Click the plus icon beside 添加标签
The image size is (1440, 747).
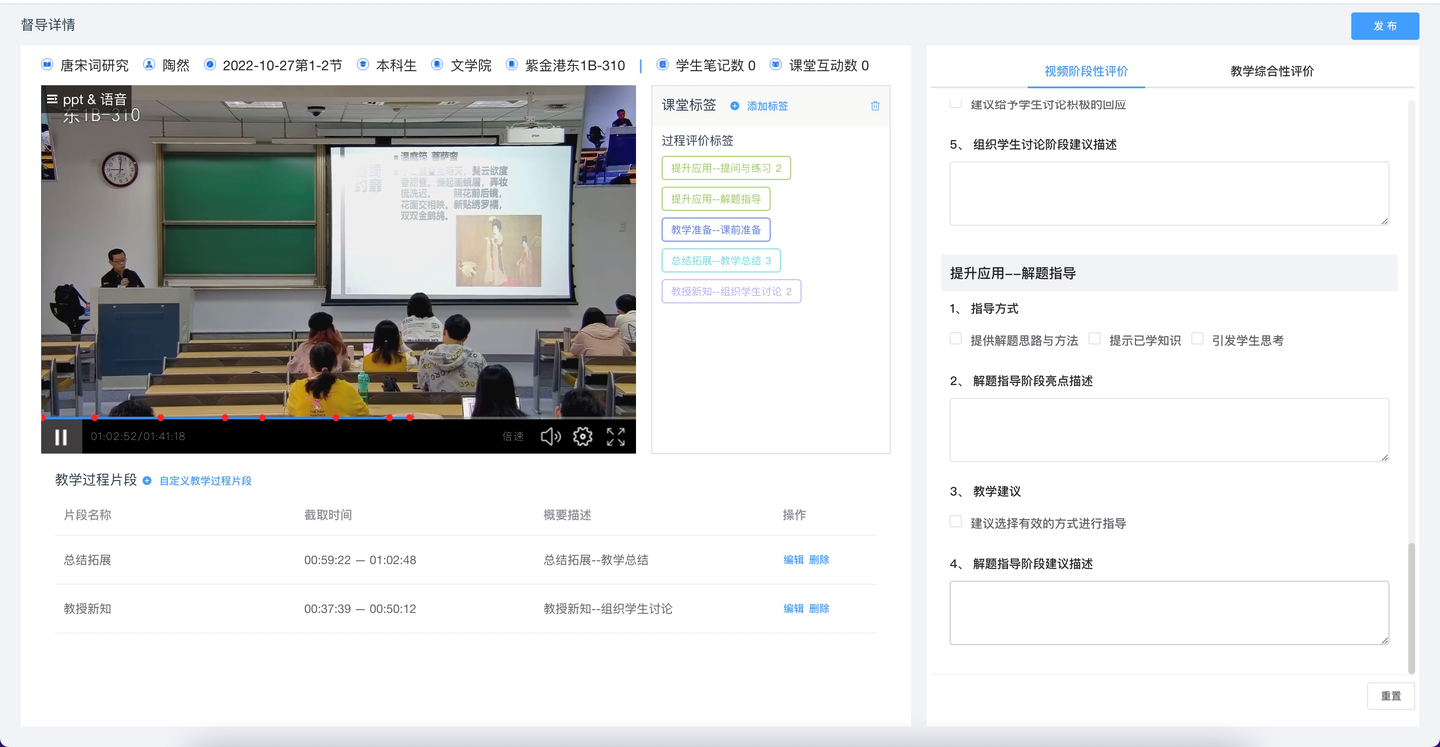[735, 106]
